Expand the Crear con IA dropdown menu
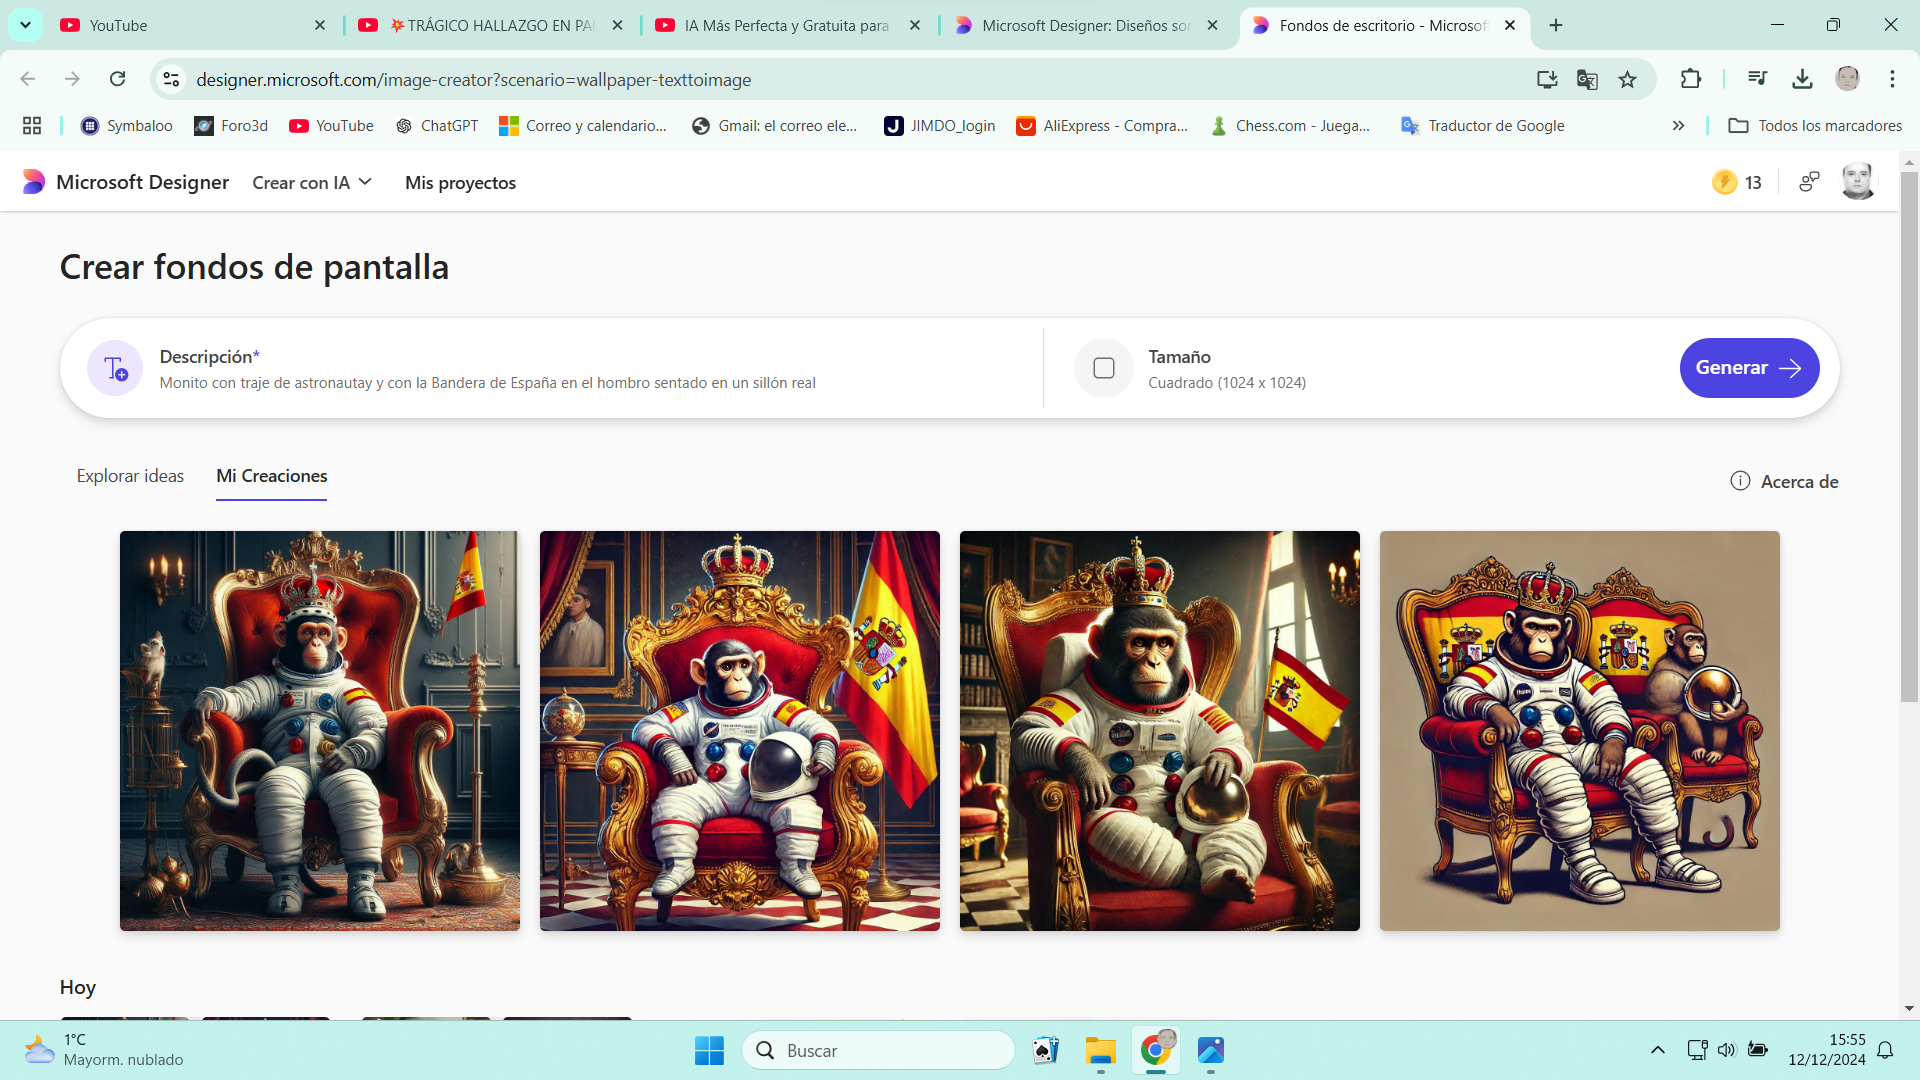 pos(312,182)
